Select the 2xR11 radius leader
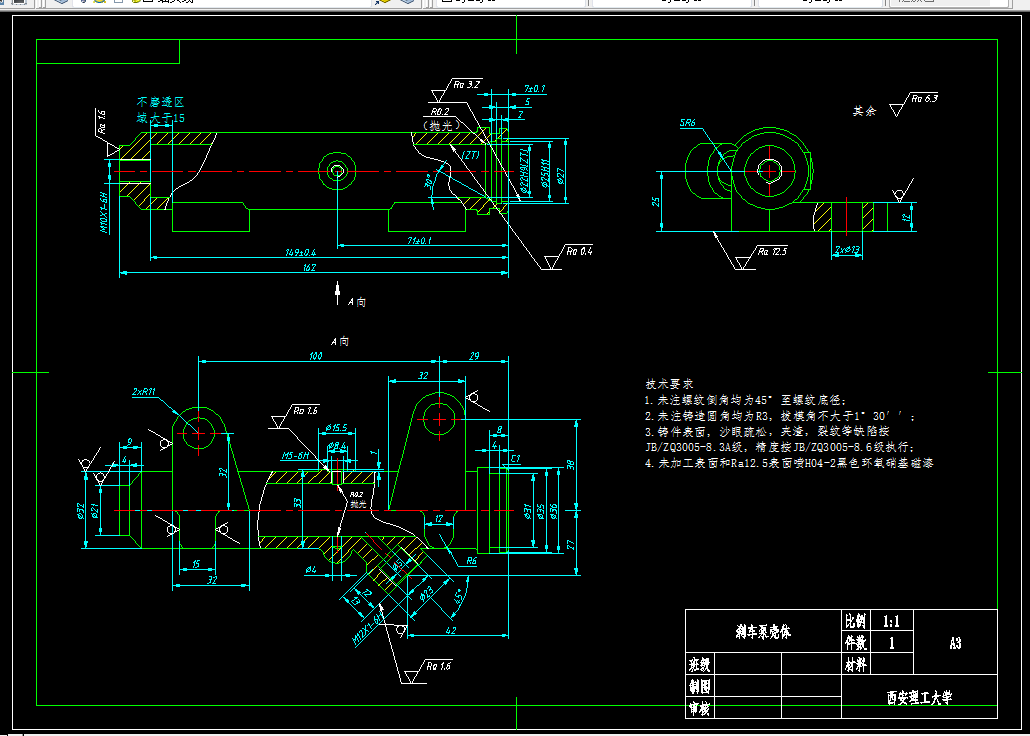 pyautogui.click(x=144, y=392)
